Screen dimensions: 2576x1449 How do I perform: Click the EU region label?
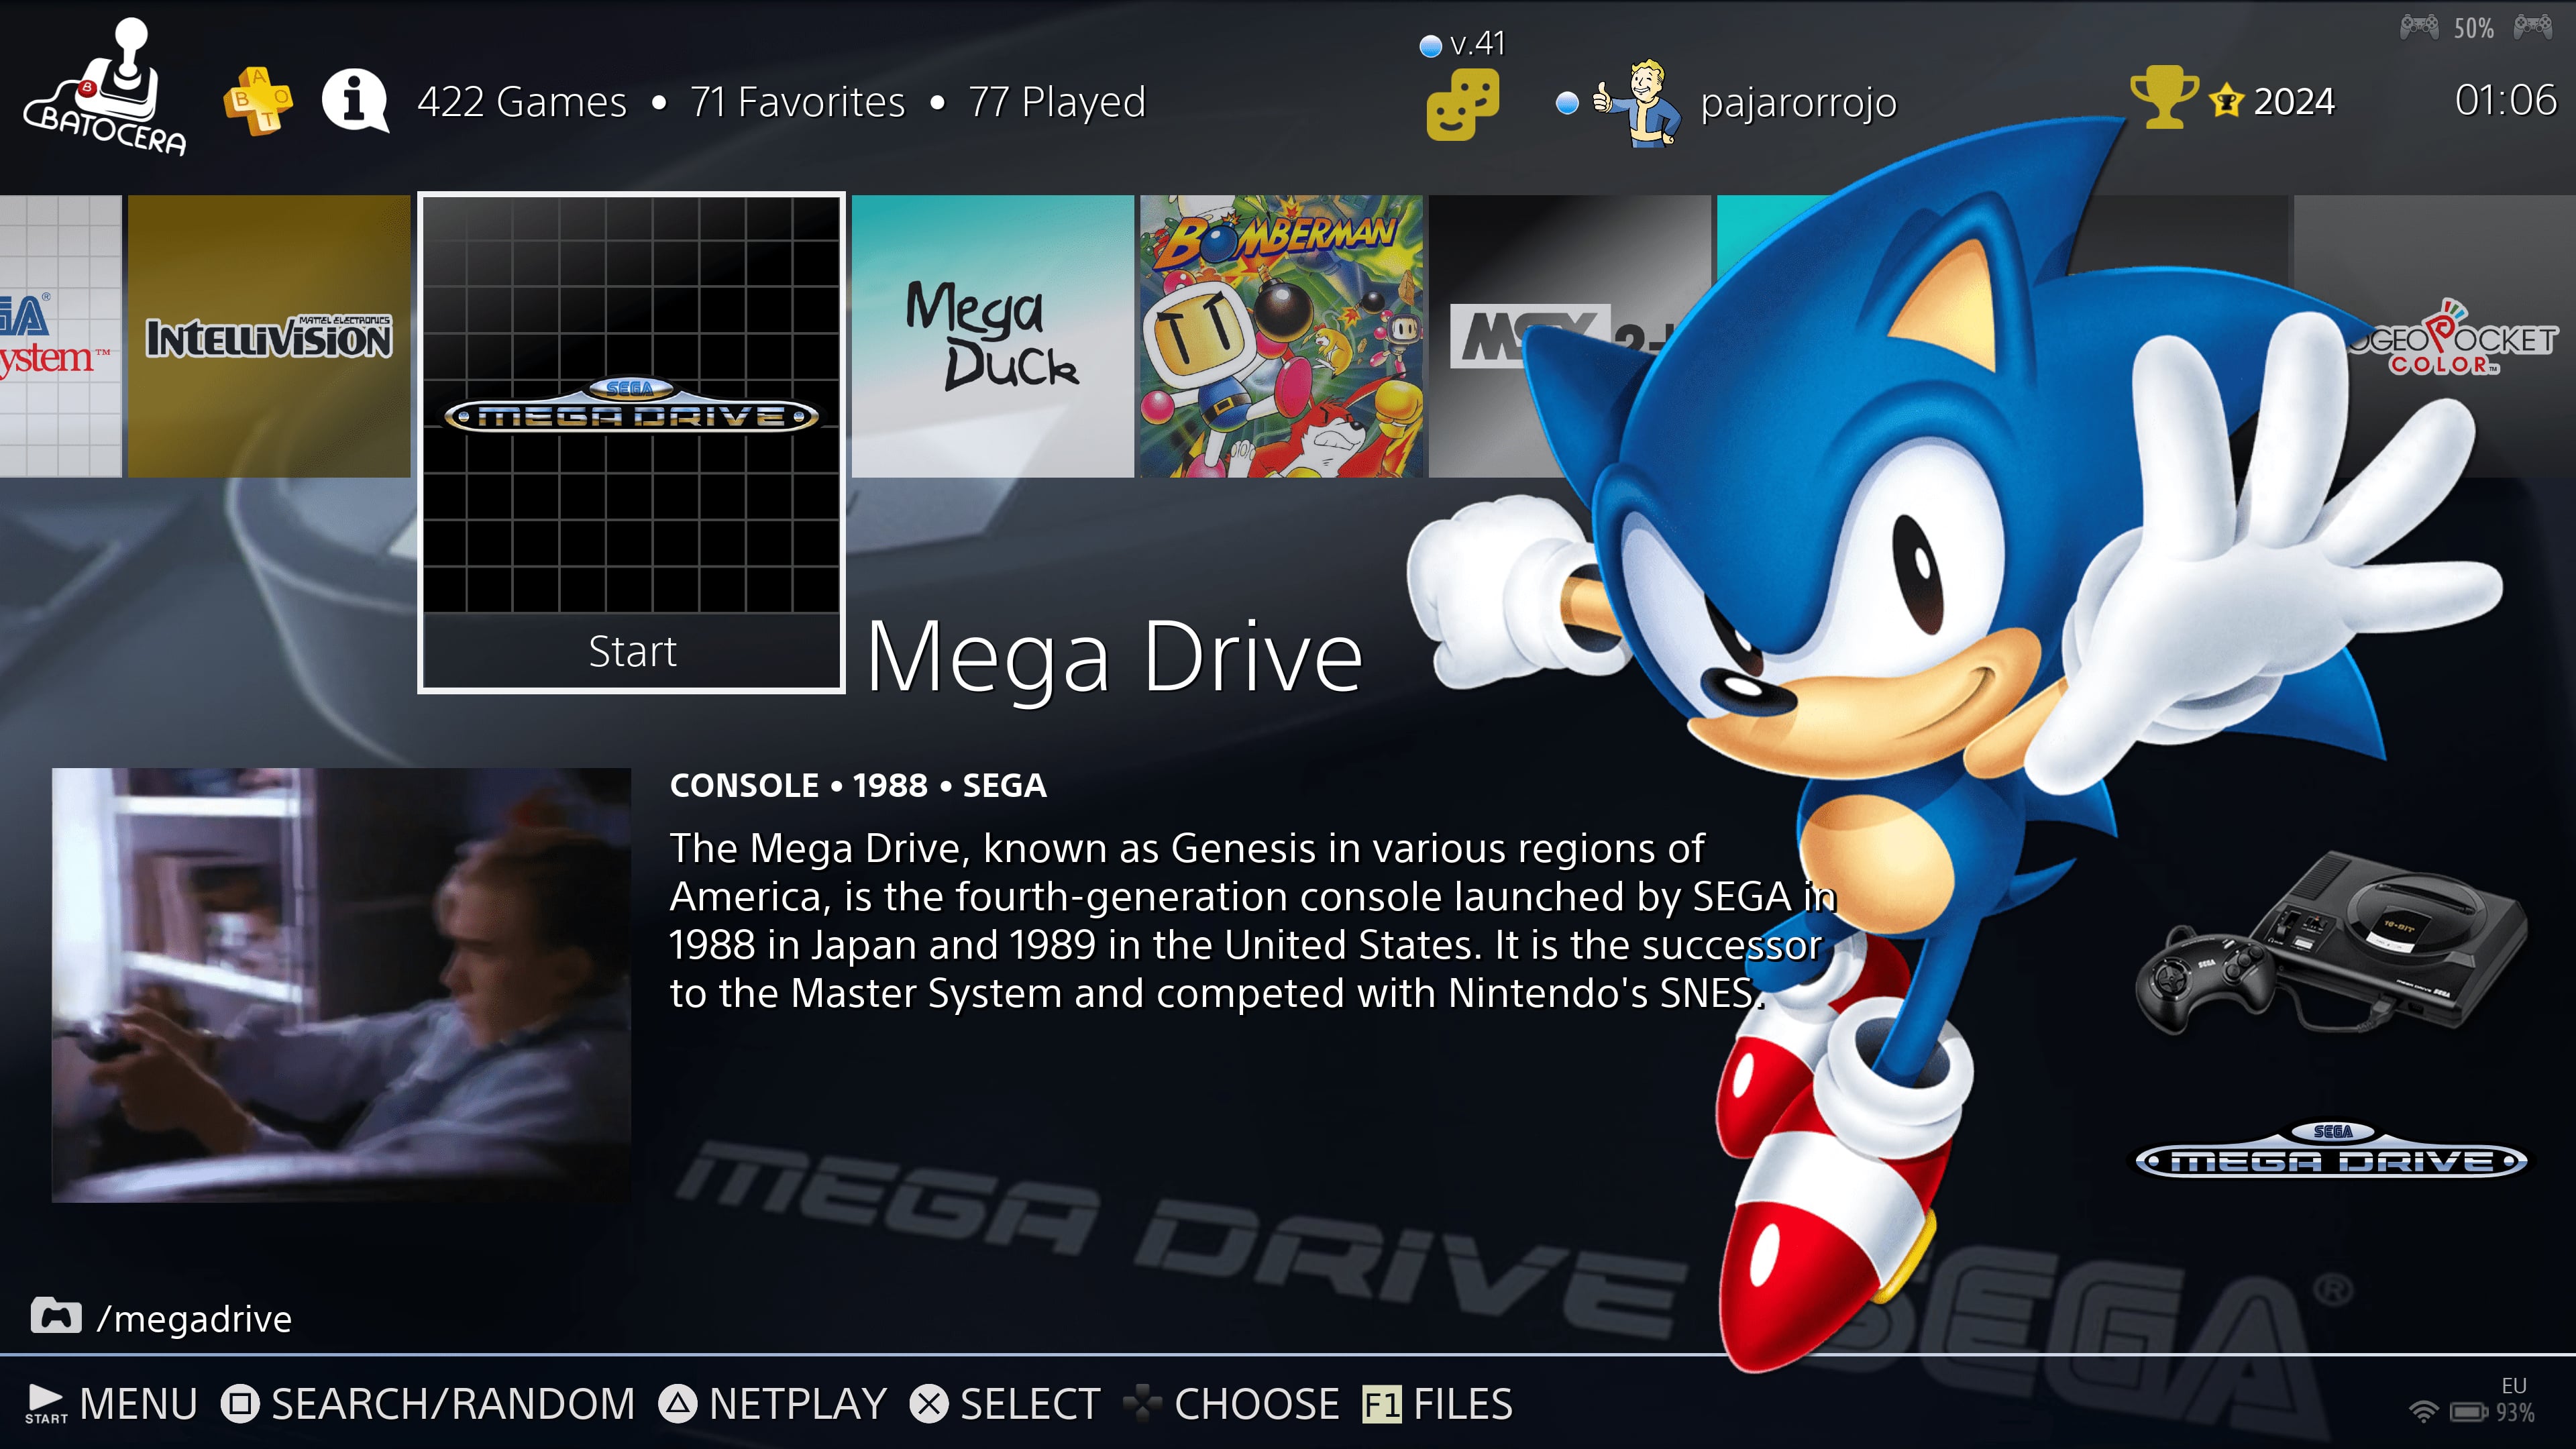point(2514,1385)
